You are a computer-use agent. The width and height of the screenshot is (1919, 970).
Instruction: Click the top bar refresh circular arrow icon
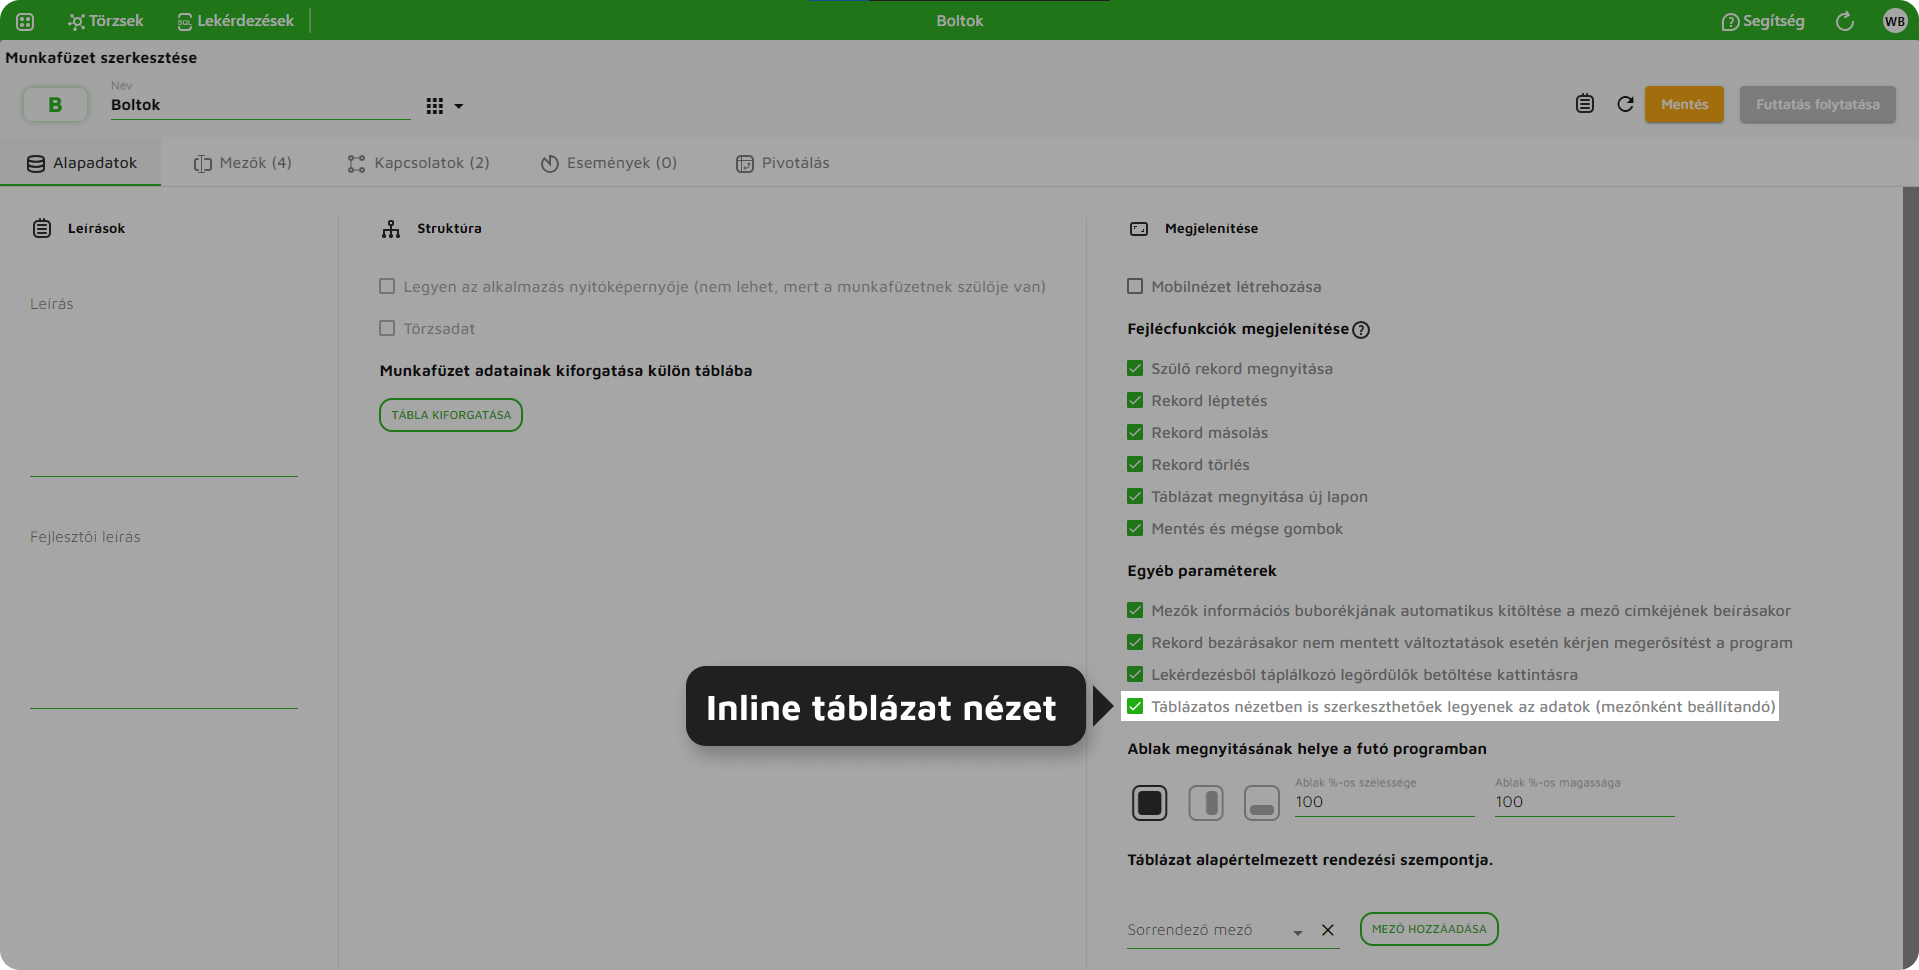pos(1845,21)
